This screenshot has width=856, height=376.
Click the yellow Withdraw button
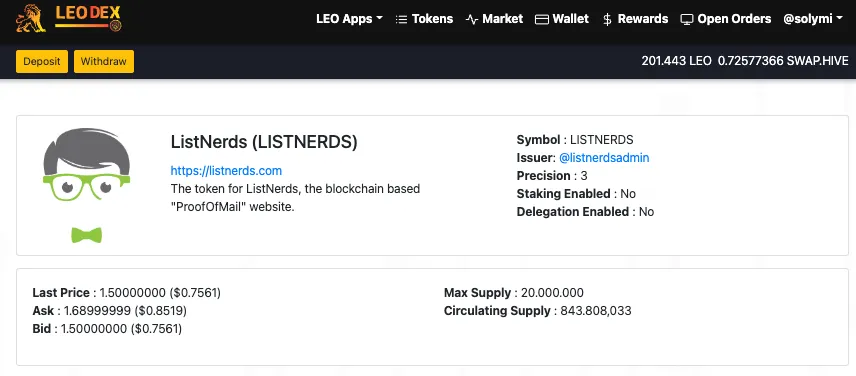pos(104,61)
